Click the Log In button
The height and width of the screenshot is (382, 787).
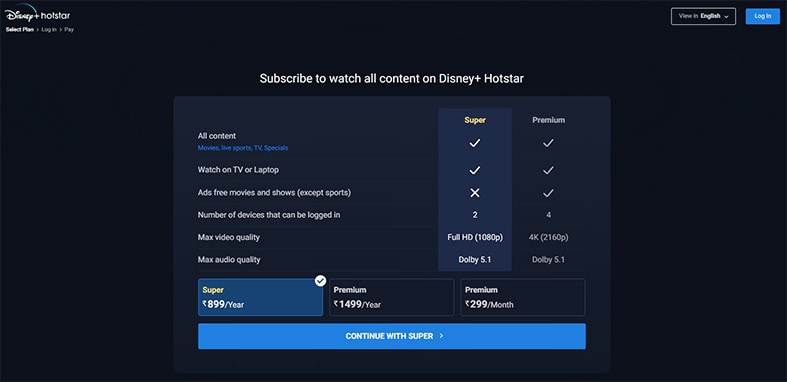762,16
